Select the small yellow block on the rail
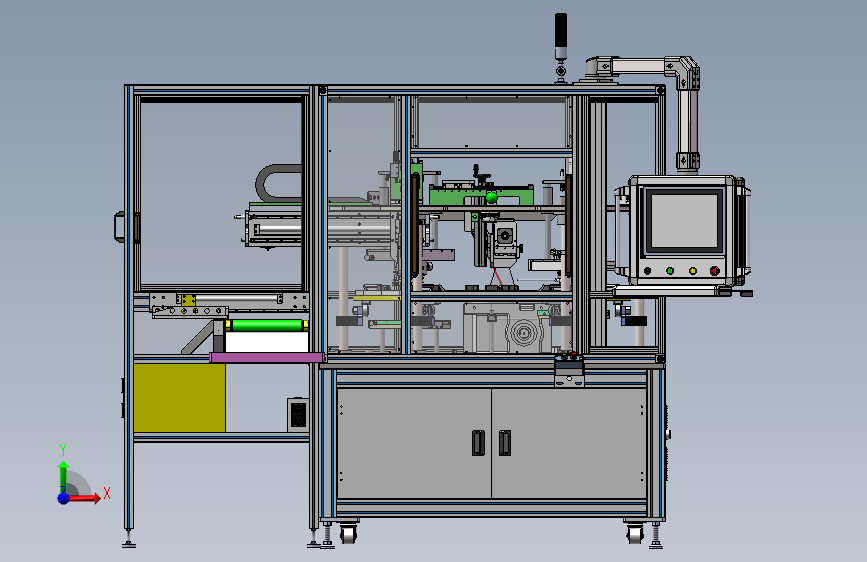The height and width of the screenshot is (562, 867). click(189, 300)
